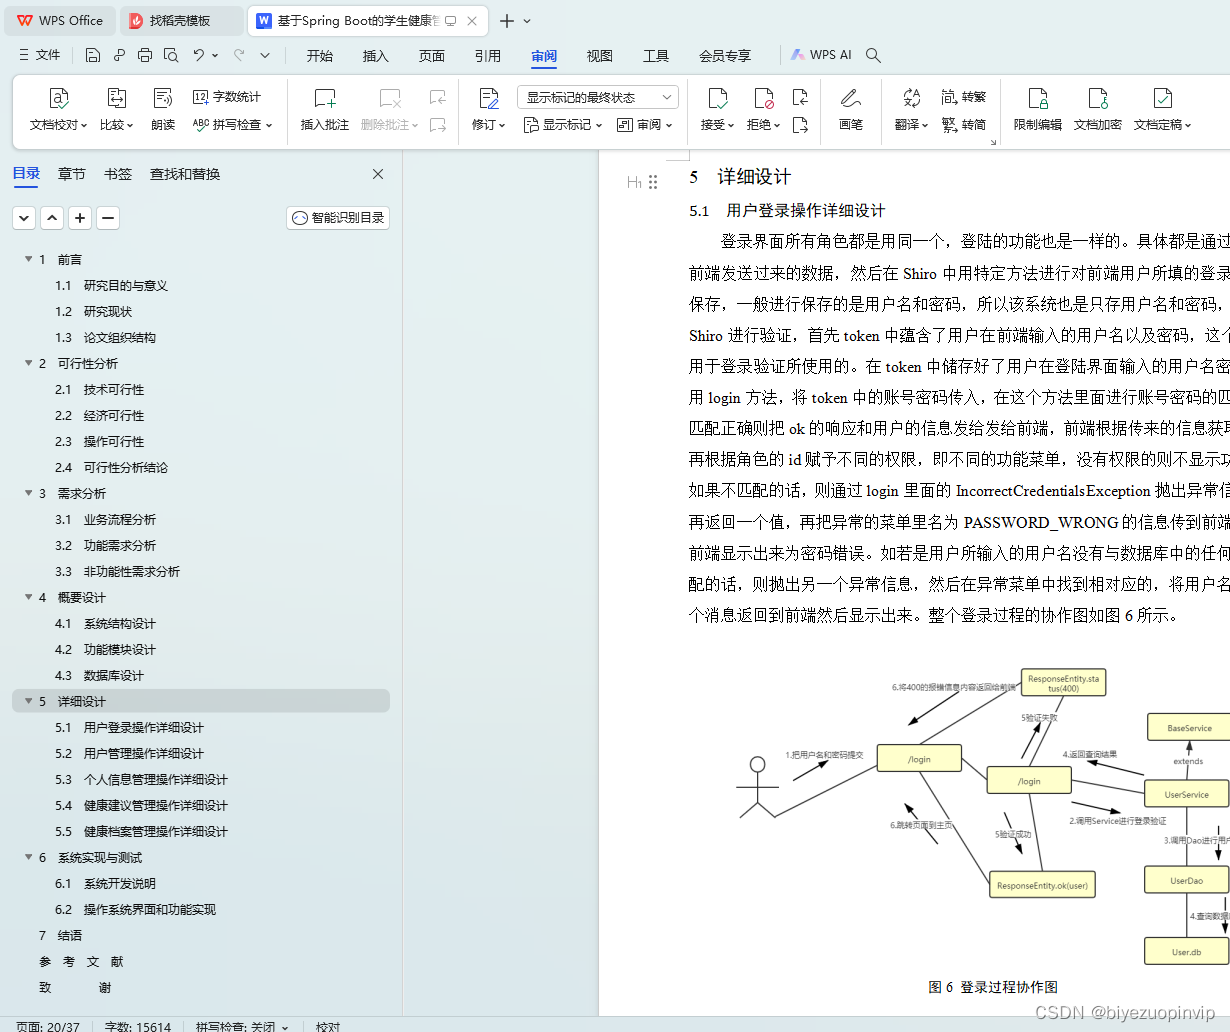Switch to the 引用 ribbon tab

pos(488,56)
